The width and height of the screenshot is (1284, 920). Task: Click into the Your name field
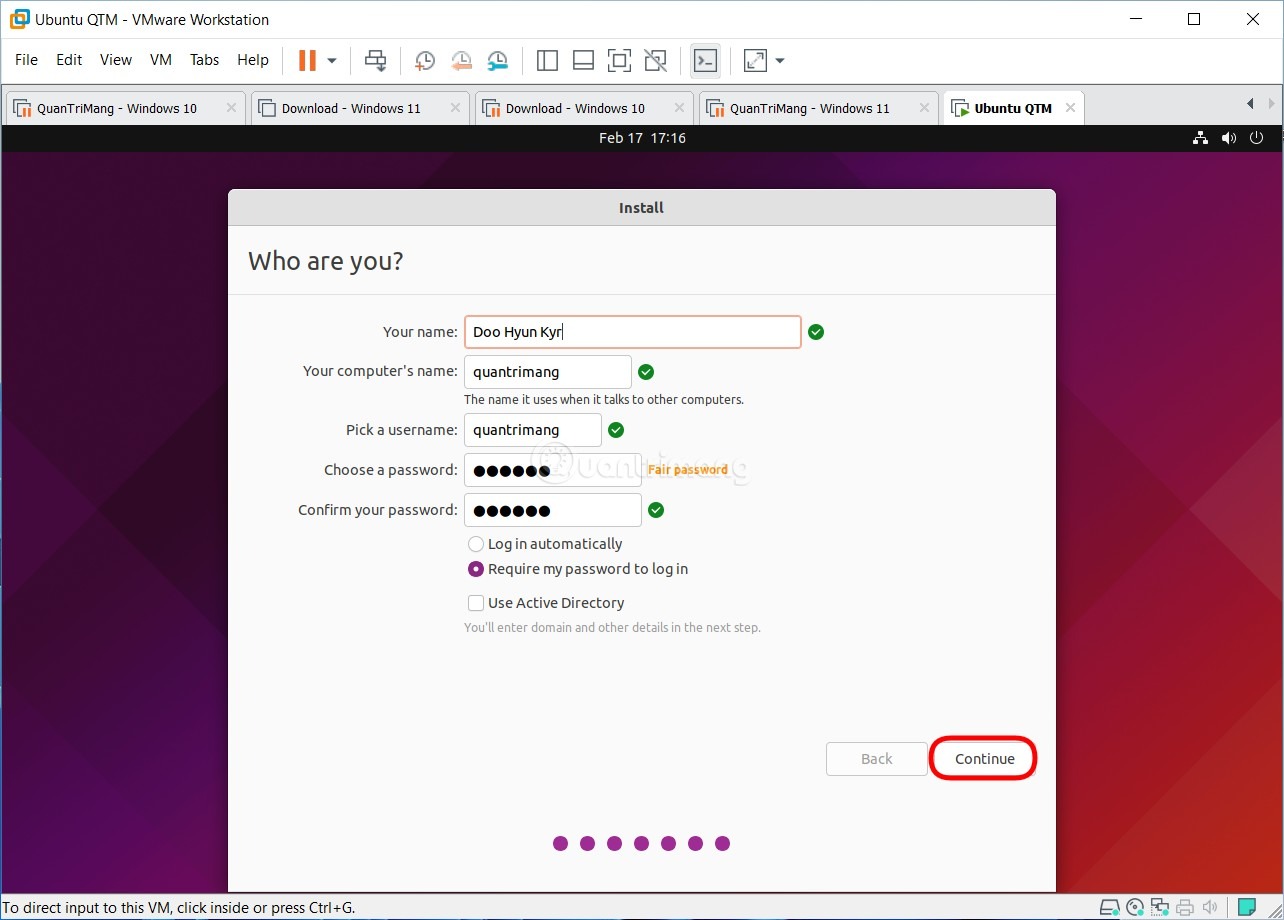coord(633,332)
